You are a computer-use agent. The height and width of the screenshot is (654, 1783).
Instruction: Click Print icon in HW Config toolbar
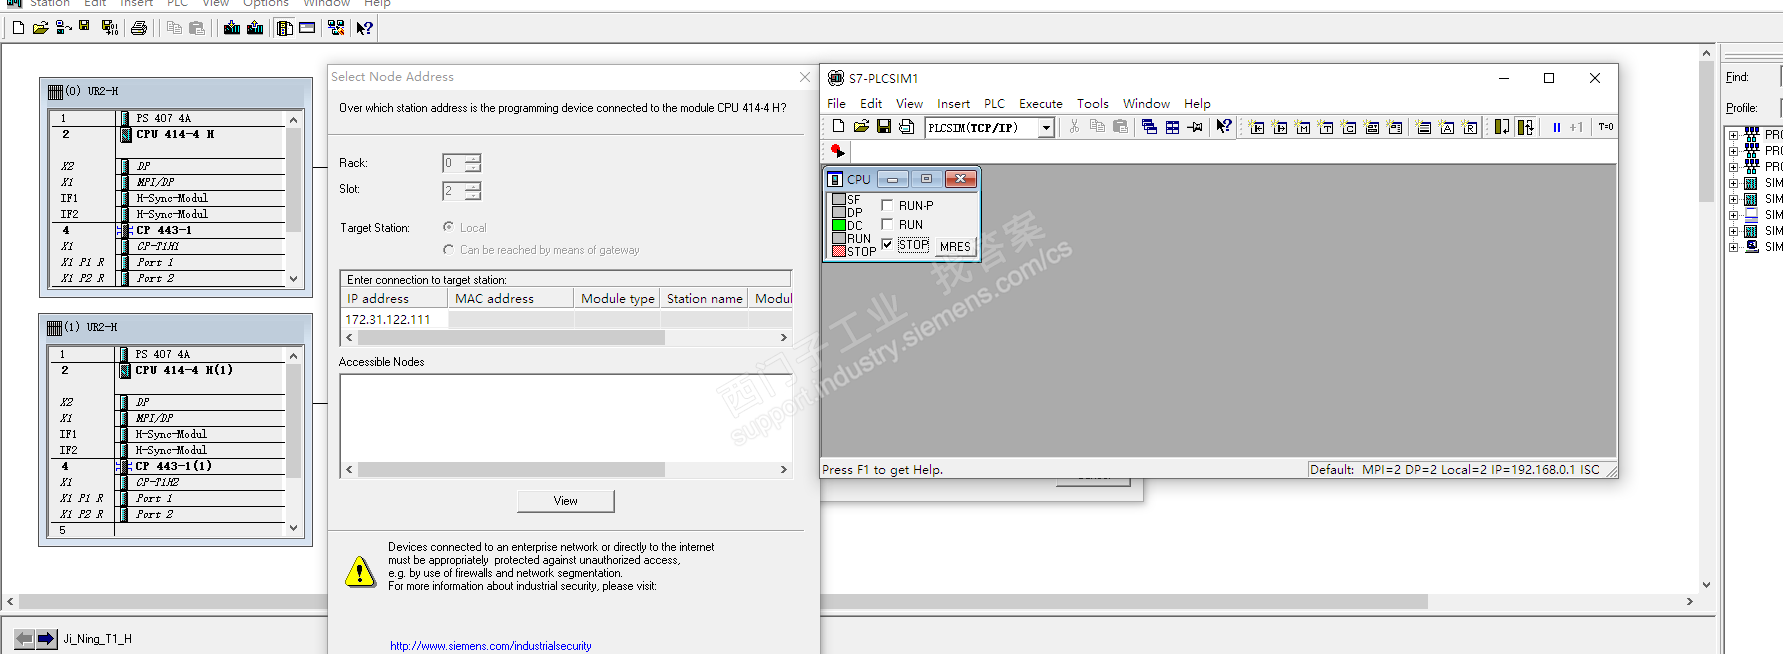point(139,28)
